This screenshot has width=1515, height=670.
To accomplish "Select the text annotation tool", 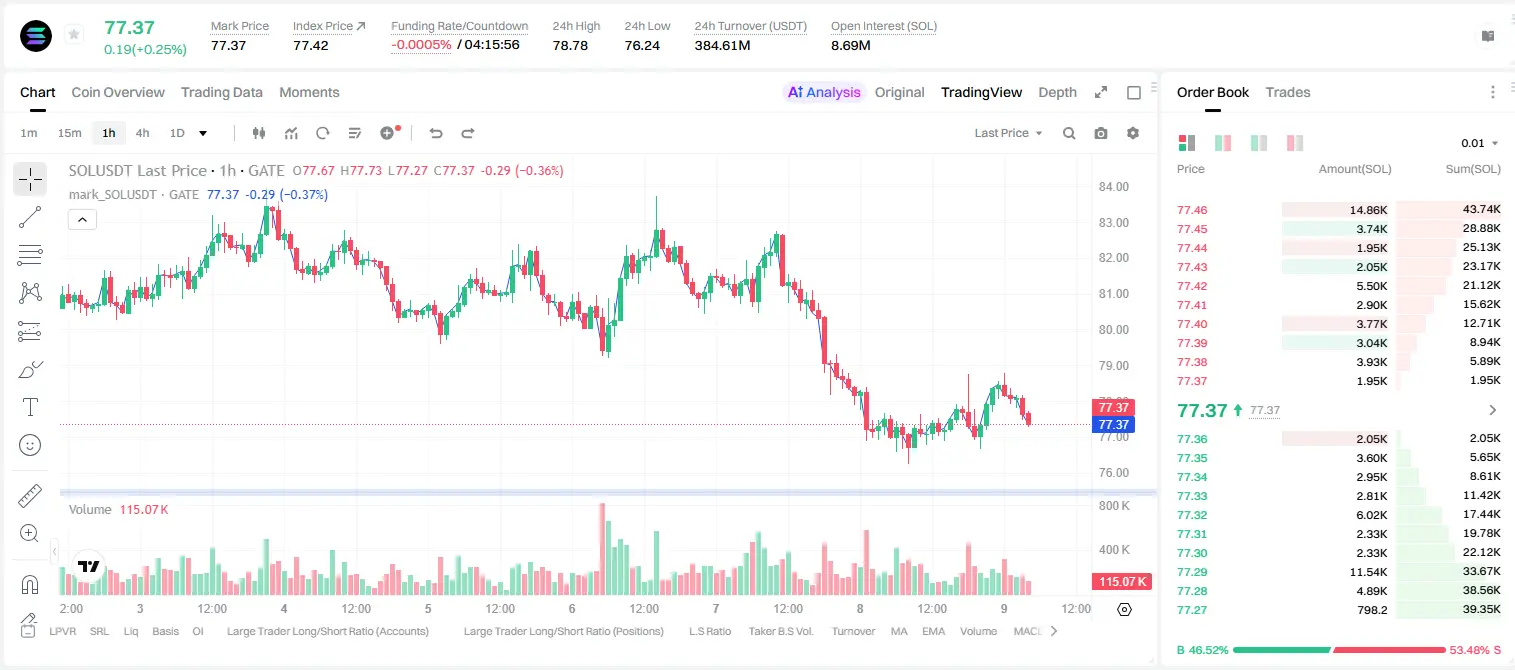I will pos(30,407).
